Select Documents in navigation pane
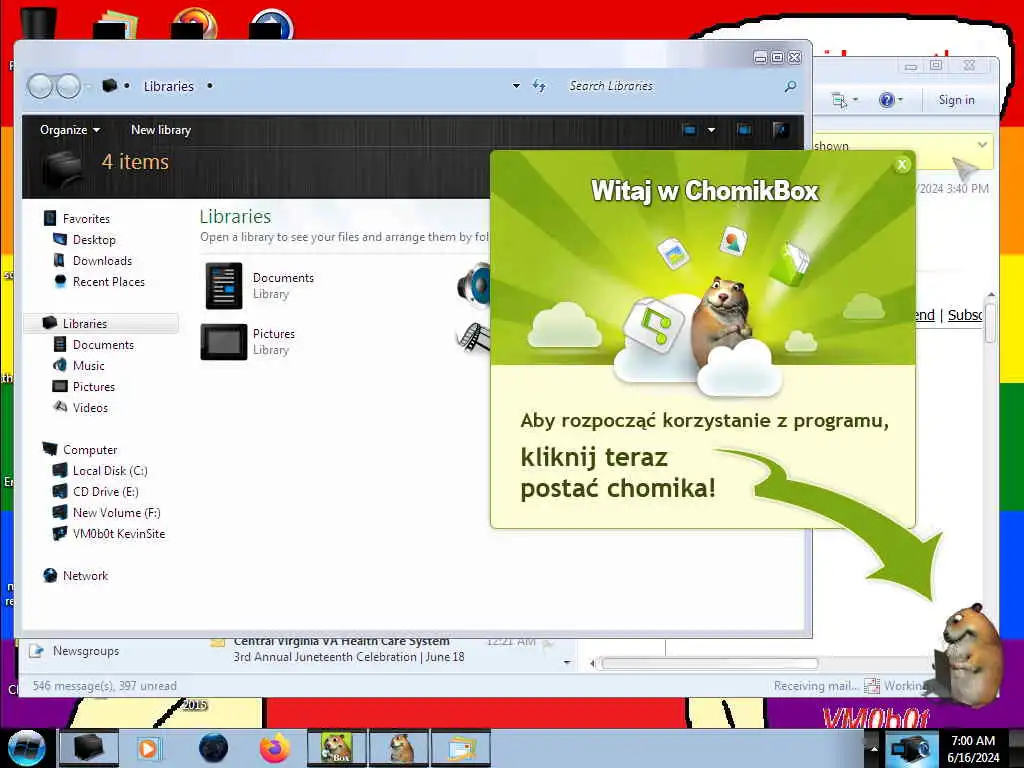 [x=103, y=345]
